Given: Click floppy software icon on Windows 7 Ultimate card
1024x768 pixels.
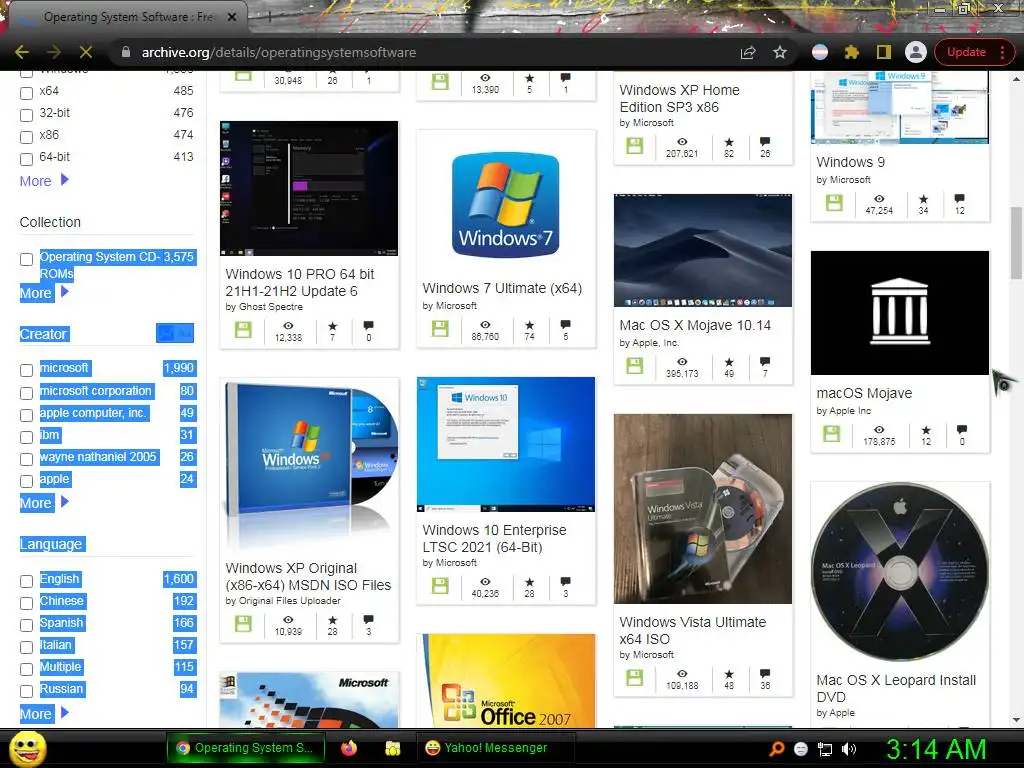Looking at the screenshot, I should point(440,328).
